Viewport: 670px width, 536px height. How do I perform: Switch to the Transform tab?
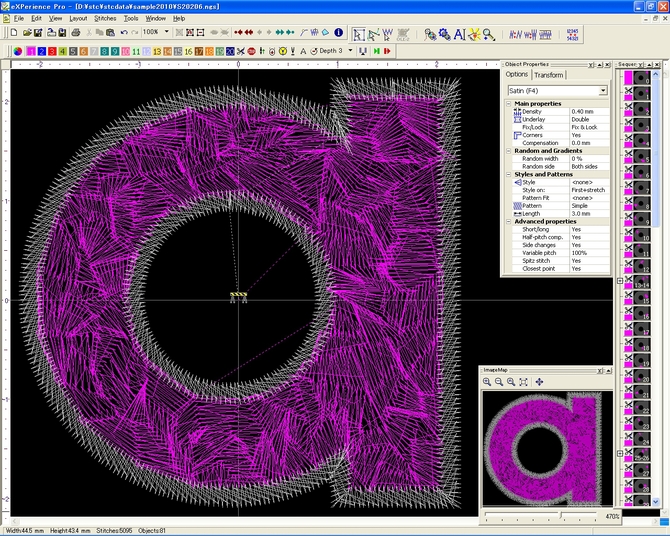click(549, 75)
